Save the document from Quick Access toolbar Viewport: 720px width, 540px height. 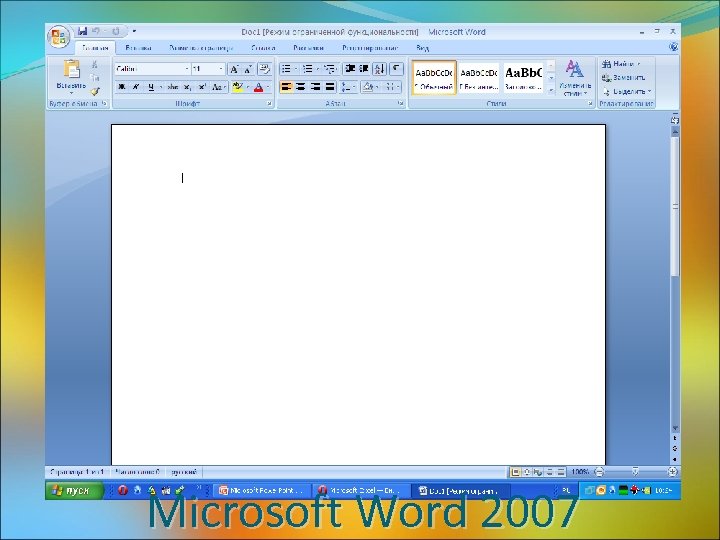pos(83,31)
